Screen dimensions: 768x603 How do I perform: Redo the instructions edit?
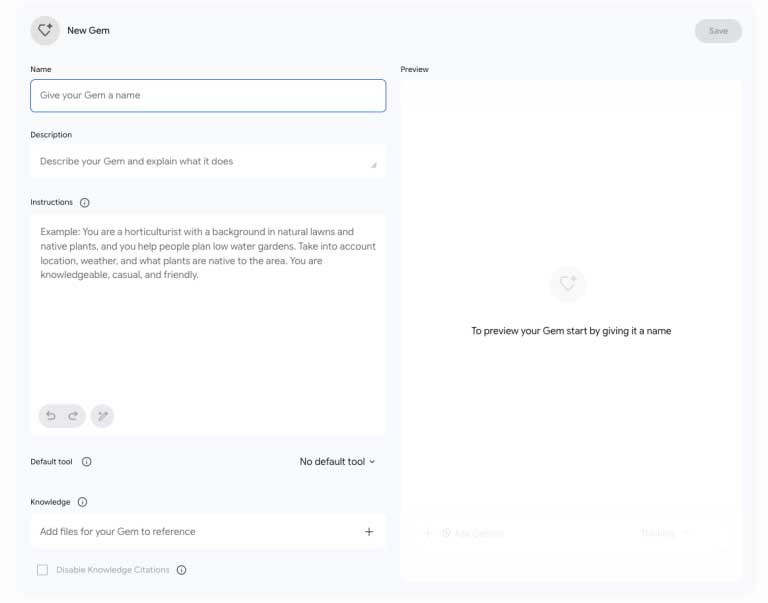(73, 416)
